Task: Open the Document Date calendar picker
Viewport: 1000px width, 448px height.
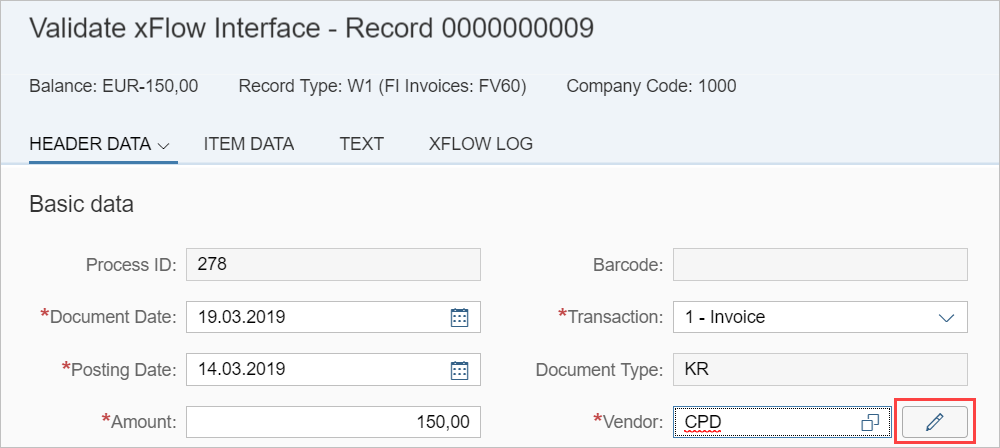Action: 459,317
